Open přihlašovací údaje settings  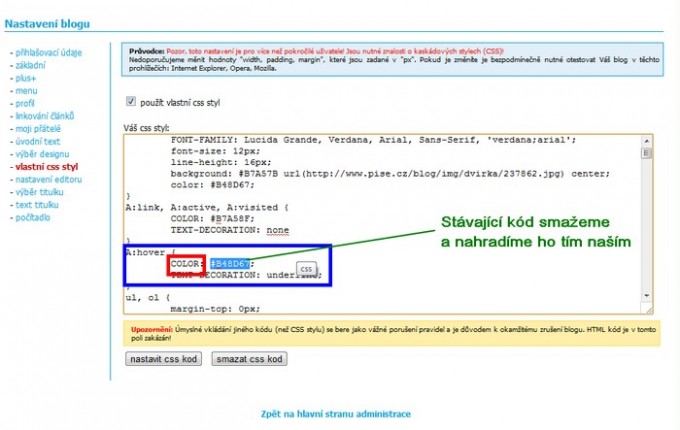pyautogui.click(x=48, y=52)
